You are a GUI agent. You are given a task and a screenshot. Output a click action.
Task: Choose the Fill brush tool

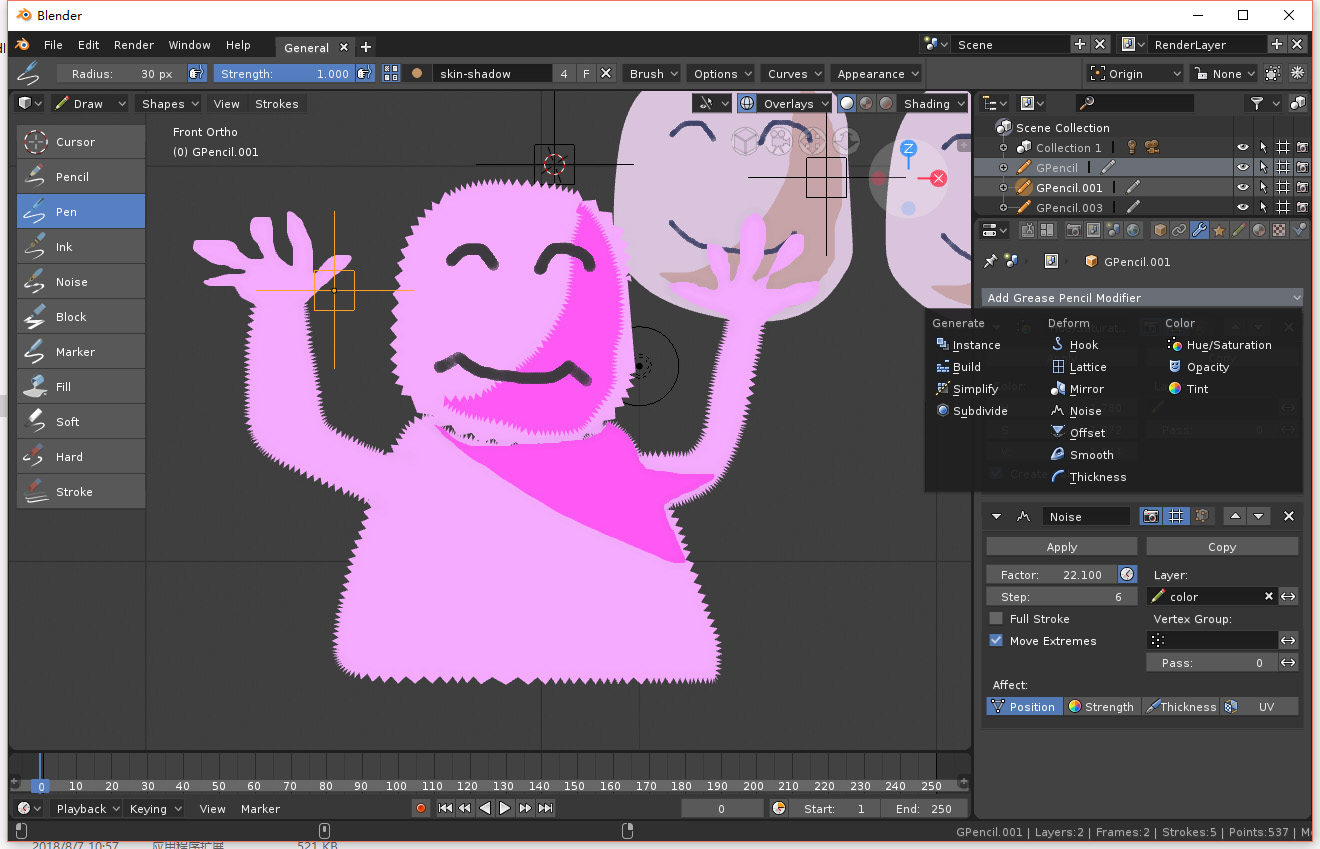pos(80,387)
